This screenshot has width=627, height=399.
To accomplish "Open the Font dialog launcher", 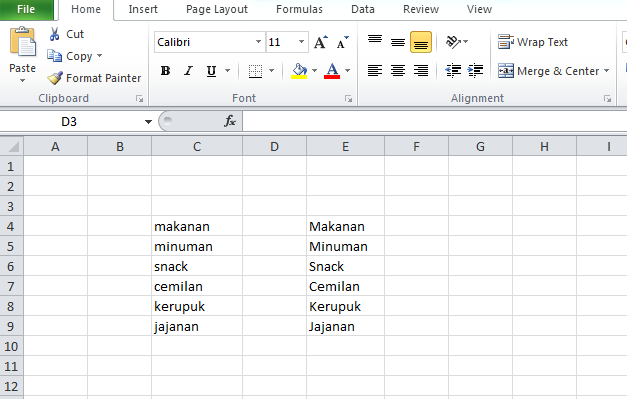I will pos(348,99).
